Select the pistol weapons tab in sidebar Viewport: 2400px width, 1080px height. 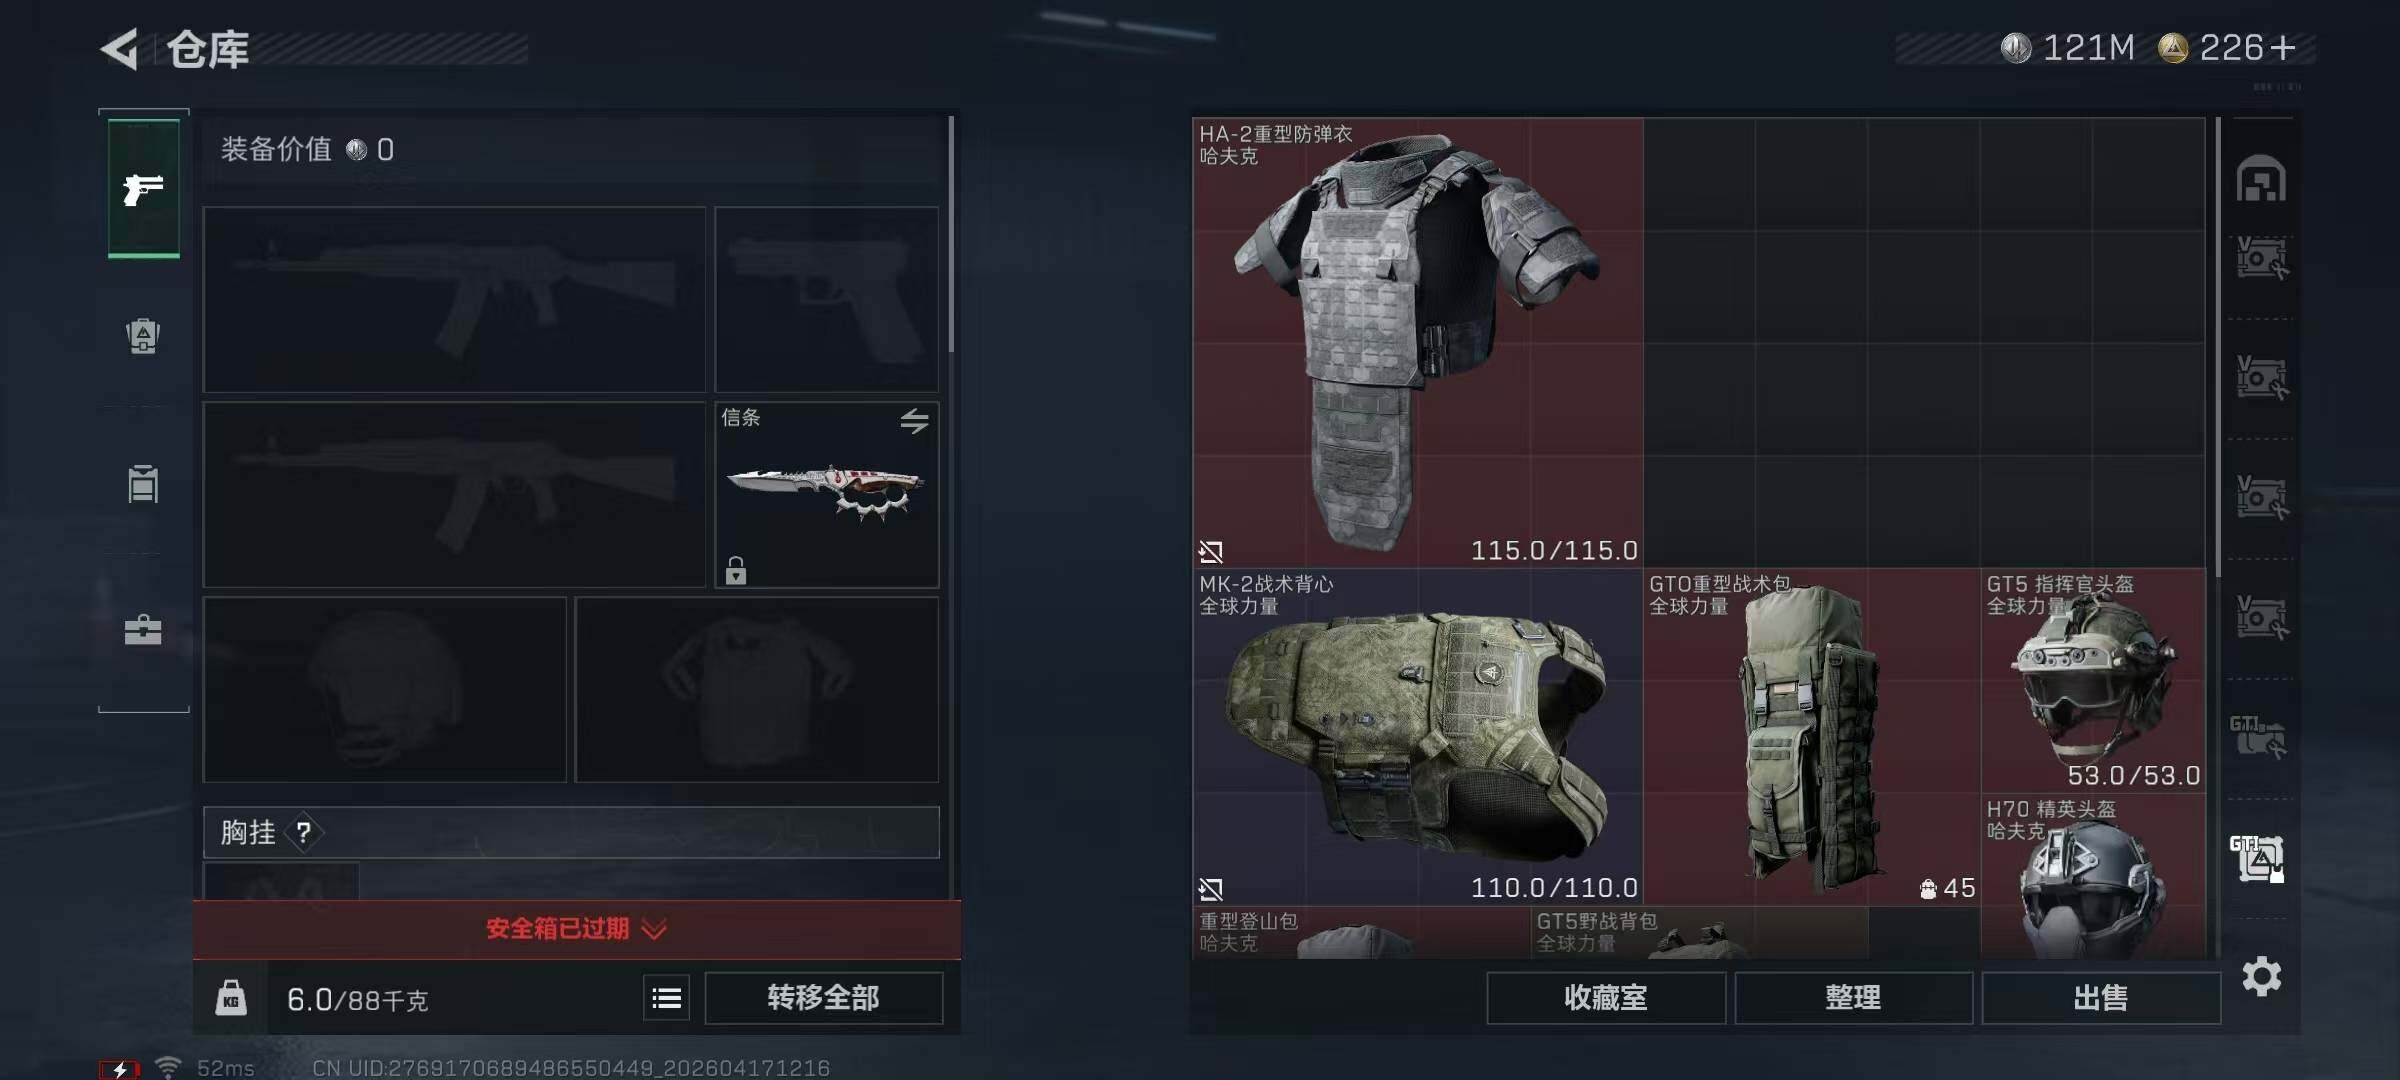144,188
